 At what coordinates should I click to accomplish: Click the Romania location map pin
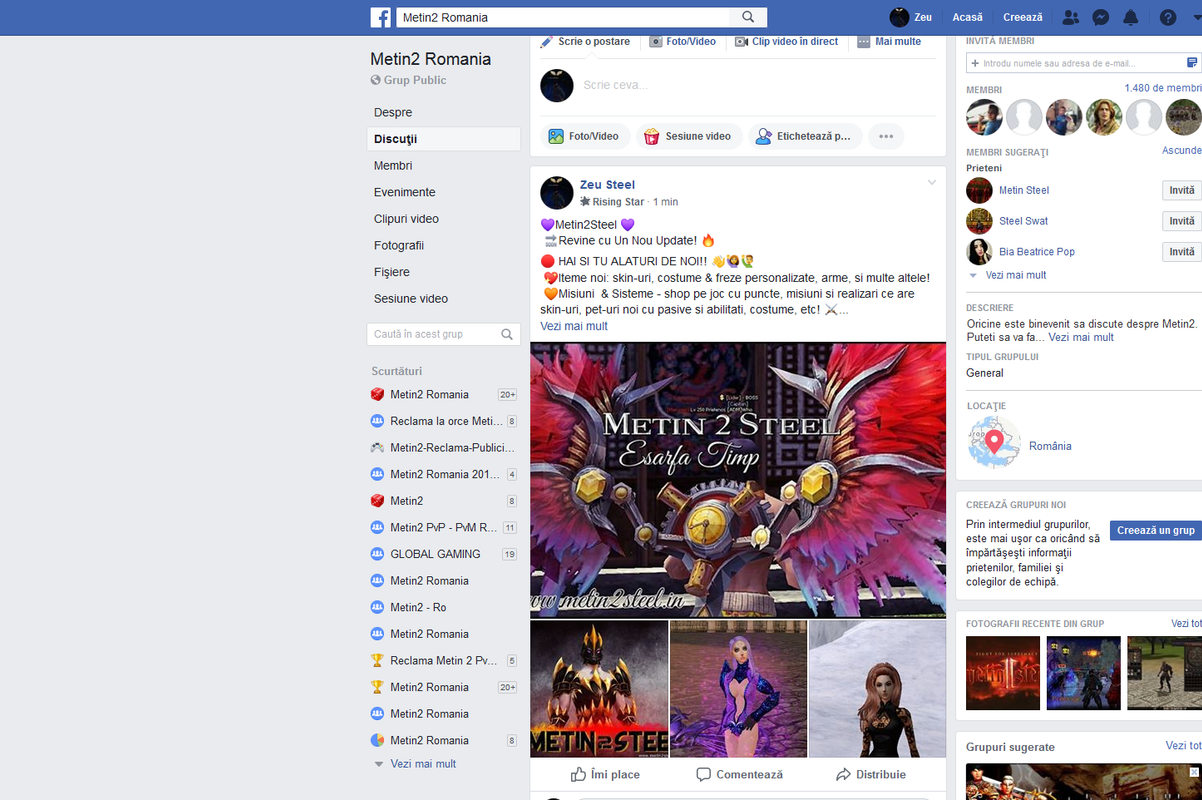(994, 443)
